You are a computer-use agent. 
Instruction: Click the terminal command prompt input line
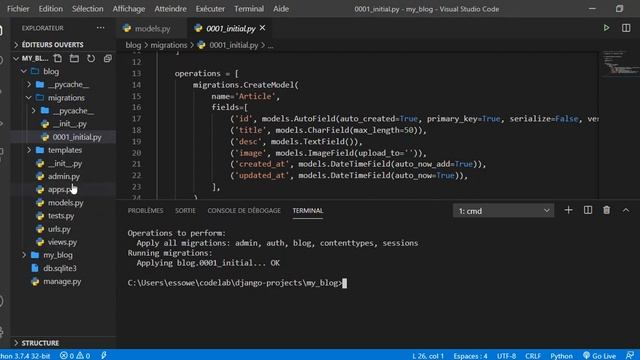pos(237,283)
